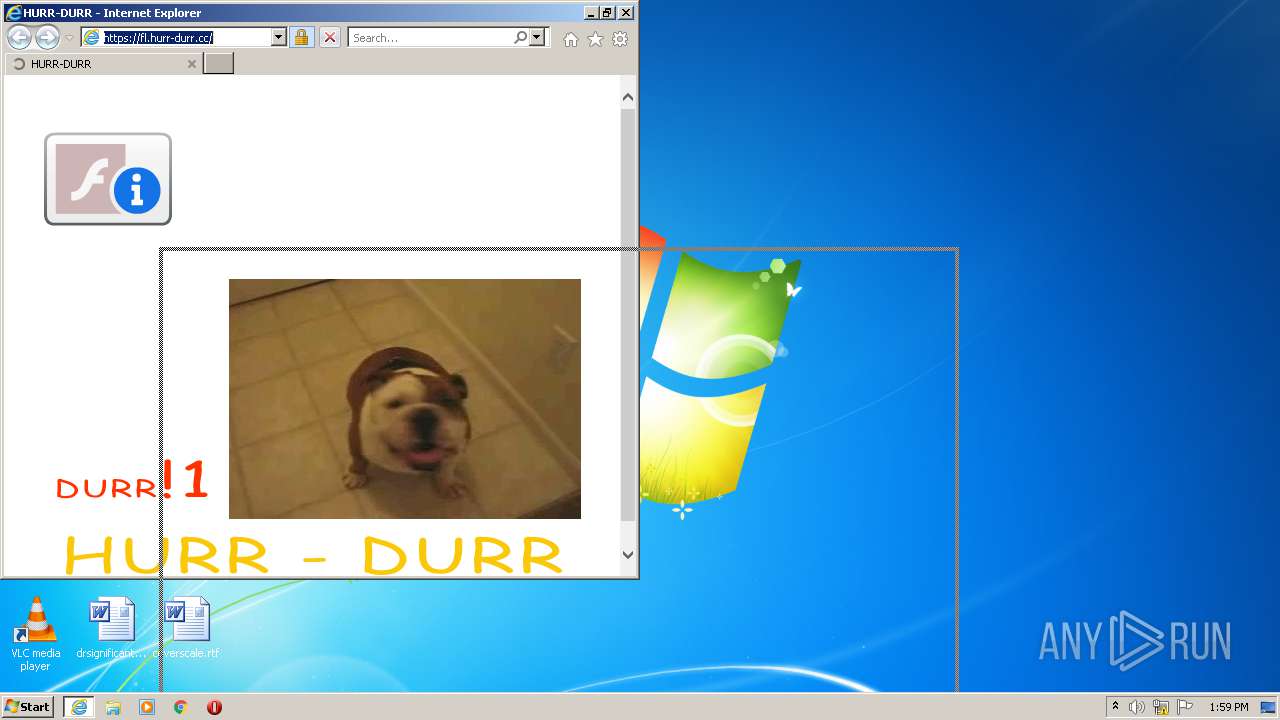Screen dimensions: 1280x720
Task: Open the network tray icon
Action: tap(1161, 707)
